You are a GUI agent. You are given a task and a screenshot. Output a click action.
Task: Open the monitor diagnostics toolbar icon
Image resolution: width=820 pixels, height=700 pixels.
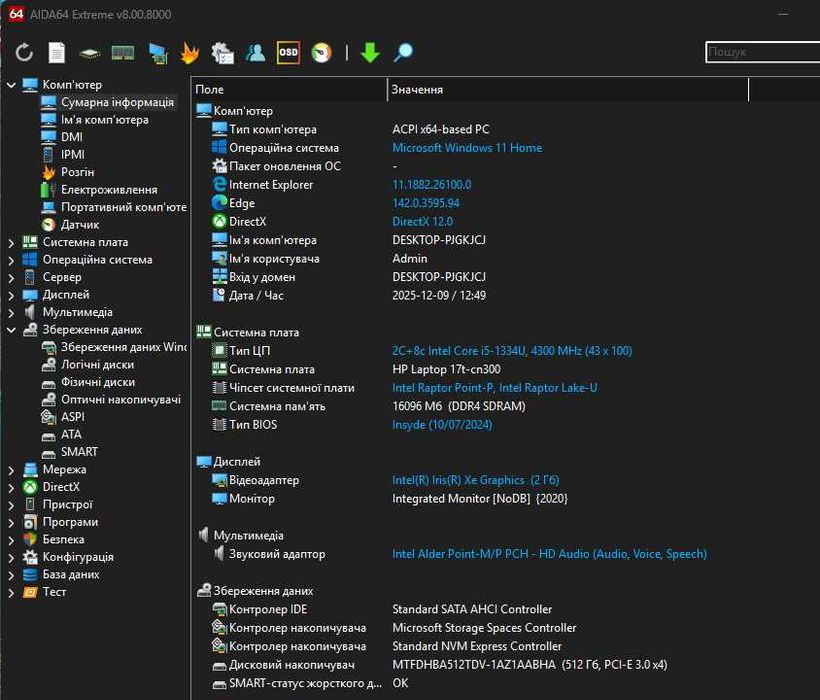coord(158,53)
